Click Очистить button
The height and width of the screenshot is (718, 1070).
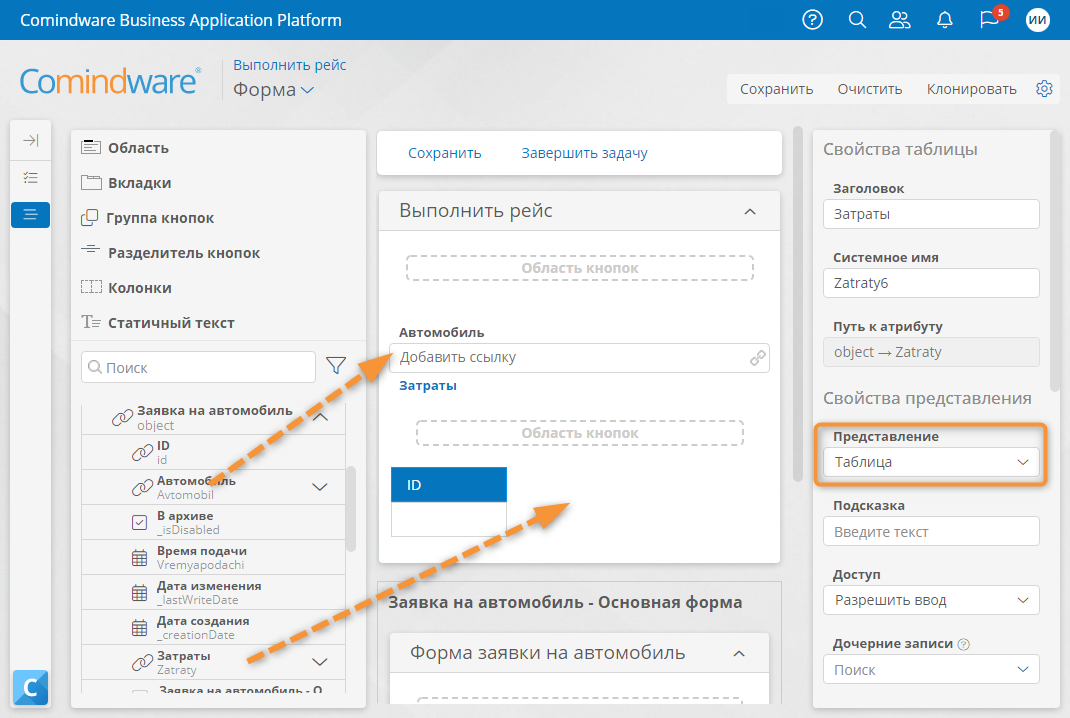pos(869,89)
